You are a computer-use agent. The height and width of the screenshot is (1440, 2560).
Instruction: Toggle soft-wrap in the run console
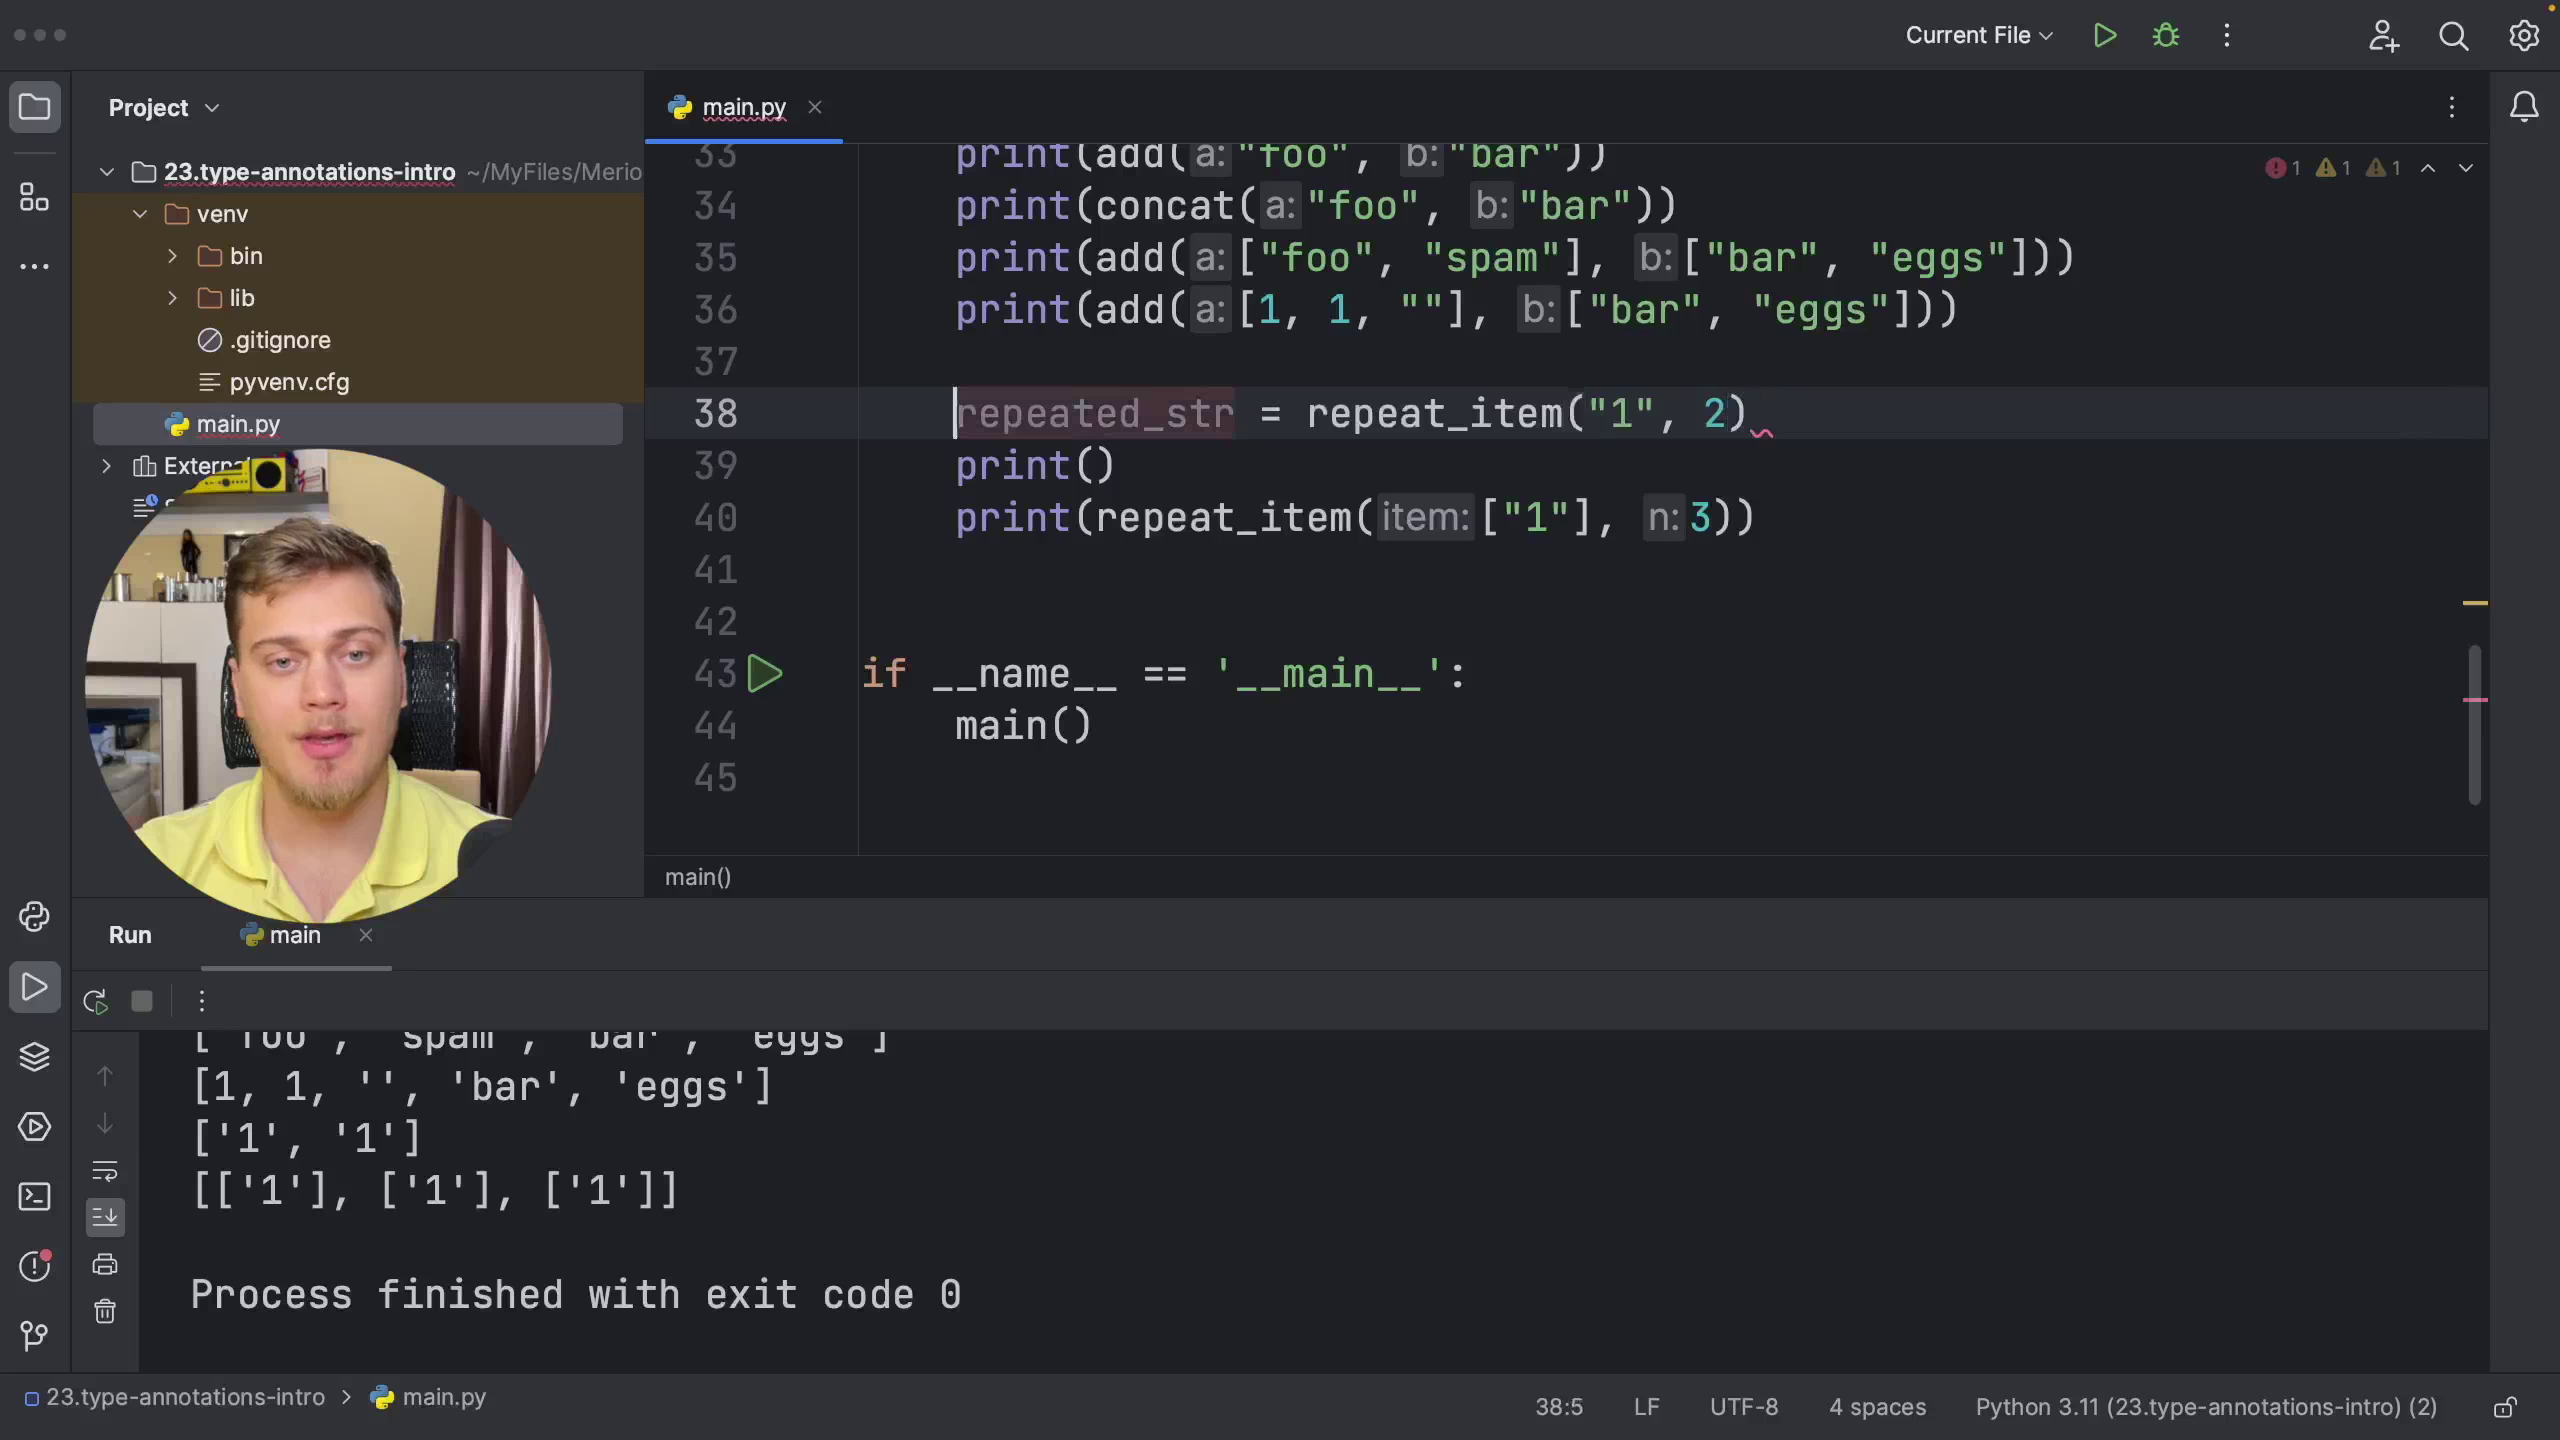tap(105, 1170)
